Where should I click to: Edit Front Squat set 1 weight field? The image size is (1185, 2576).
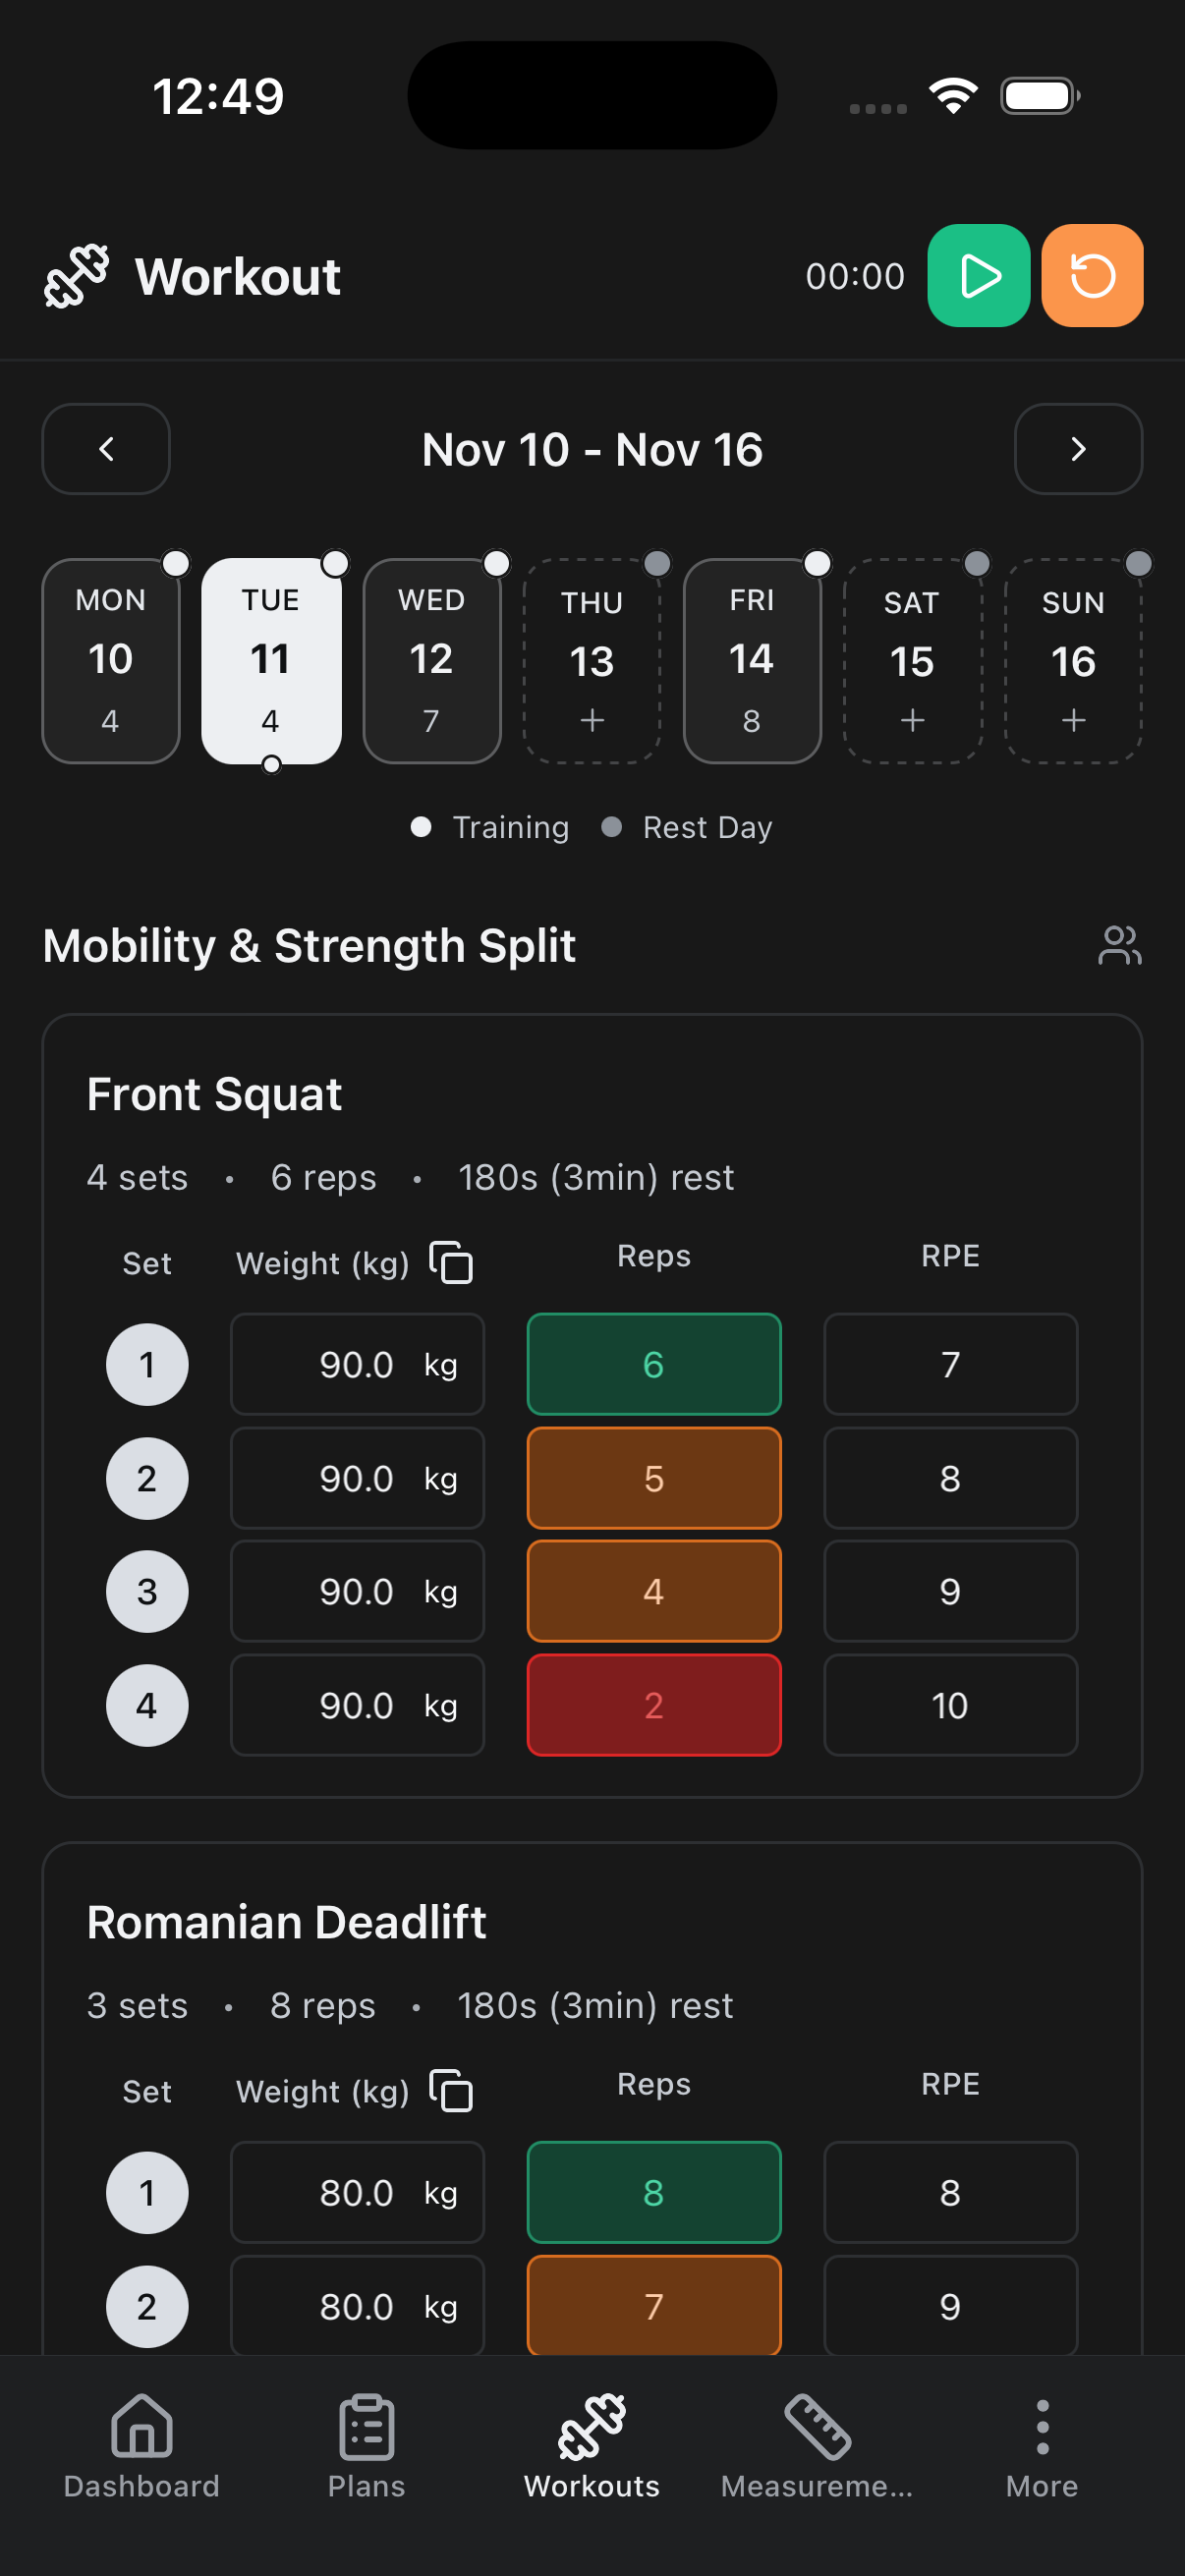[x=357, y=1364]
